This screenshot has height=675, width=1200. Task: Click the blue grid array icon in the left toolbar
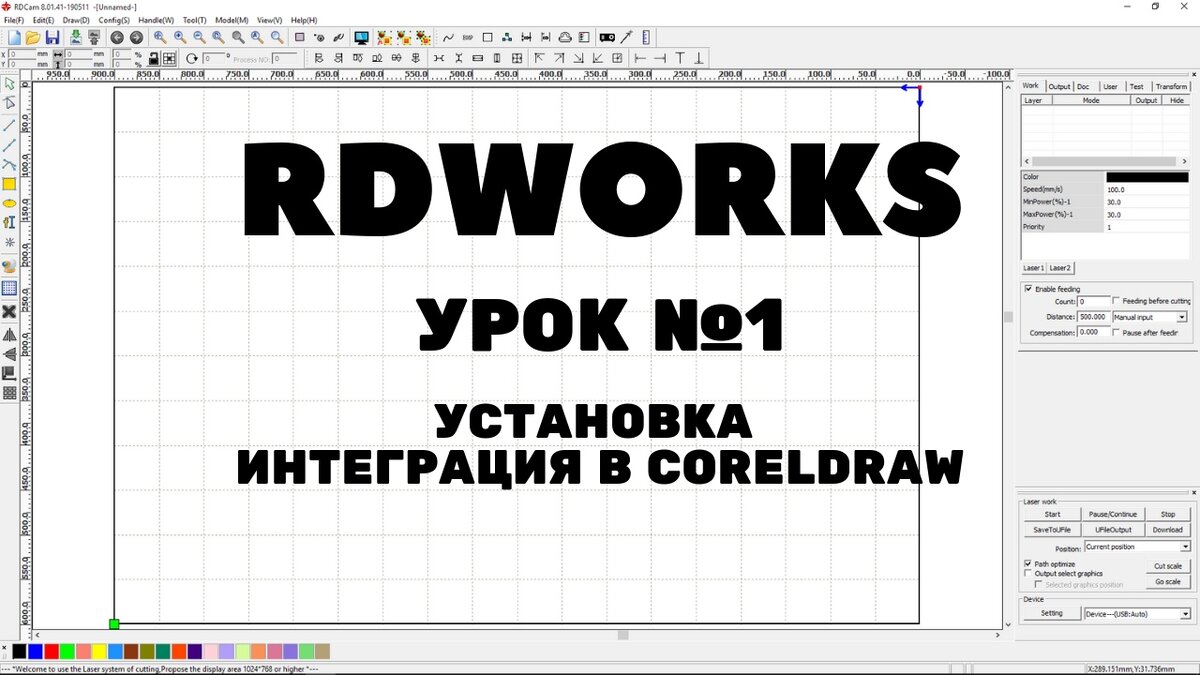point(10,289)
